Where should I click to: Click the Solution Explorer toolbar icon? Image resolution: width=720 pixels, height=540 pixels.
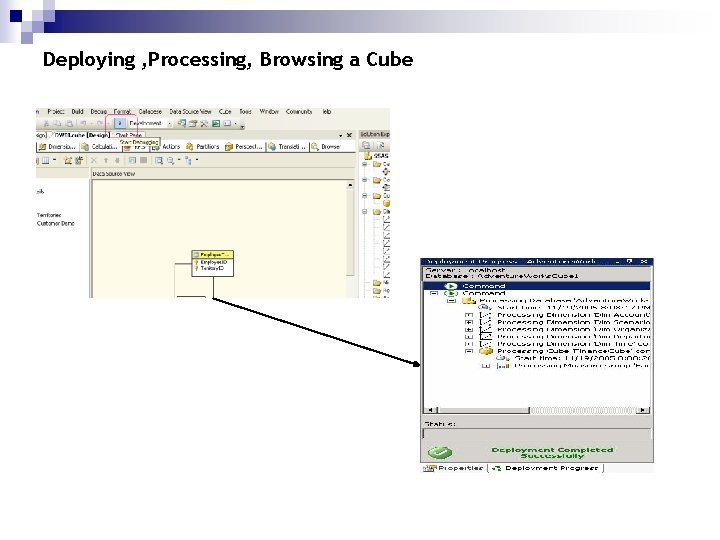click(182, 123)
